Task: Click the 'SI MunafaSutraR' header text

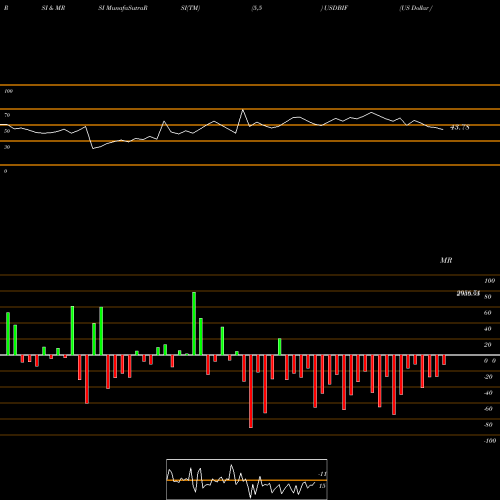Action: (123, 8)
